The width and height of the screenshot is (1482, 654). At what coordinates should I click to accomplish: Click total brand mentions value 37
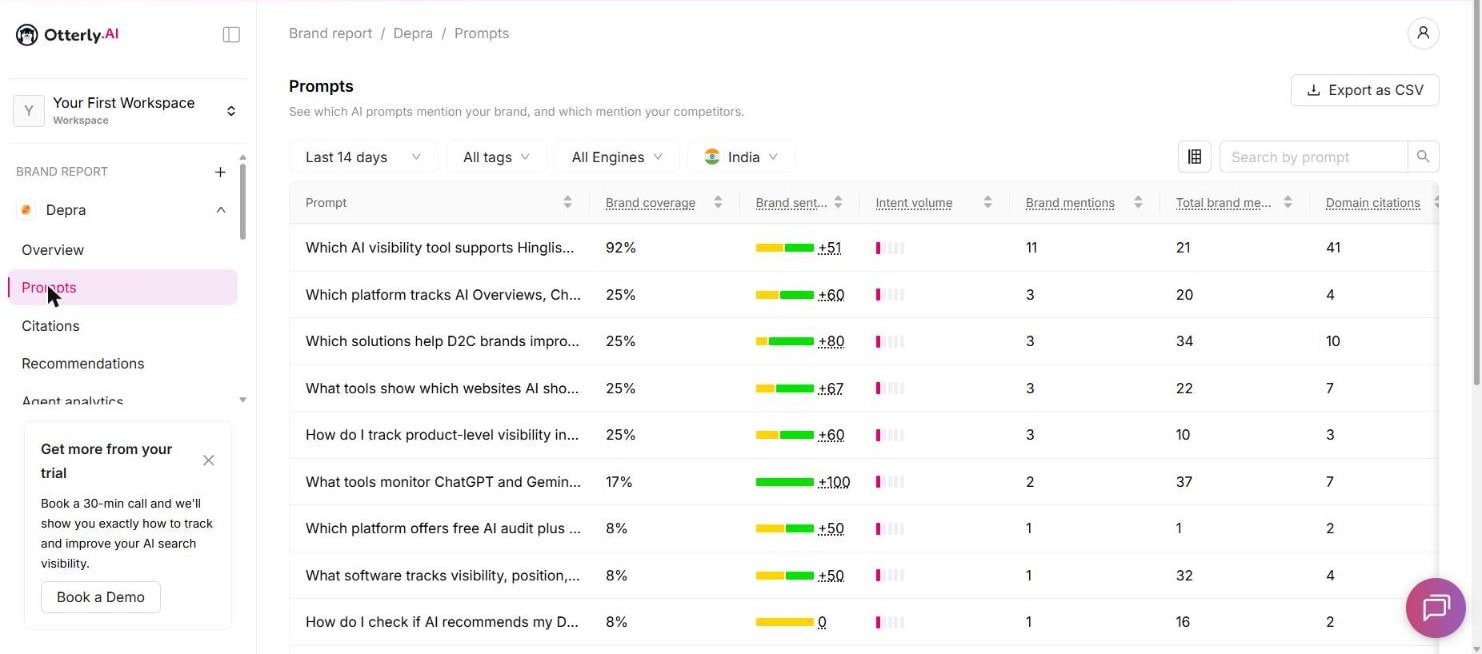[1184, 482]
